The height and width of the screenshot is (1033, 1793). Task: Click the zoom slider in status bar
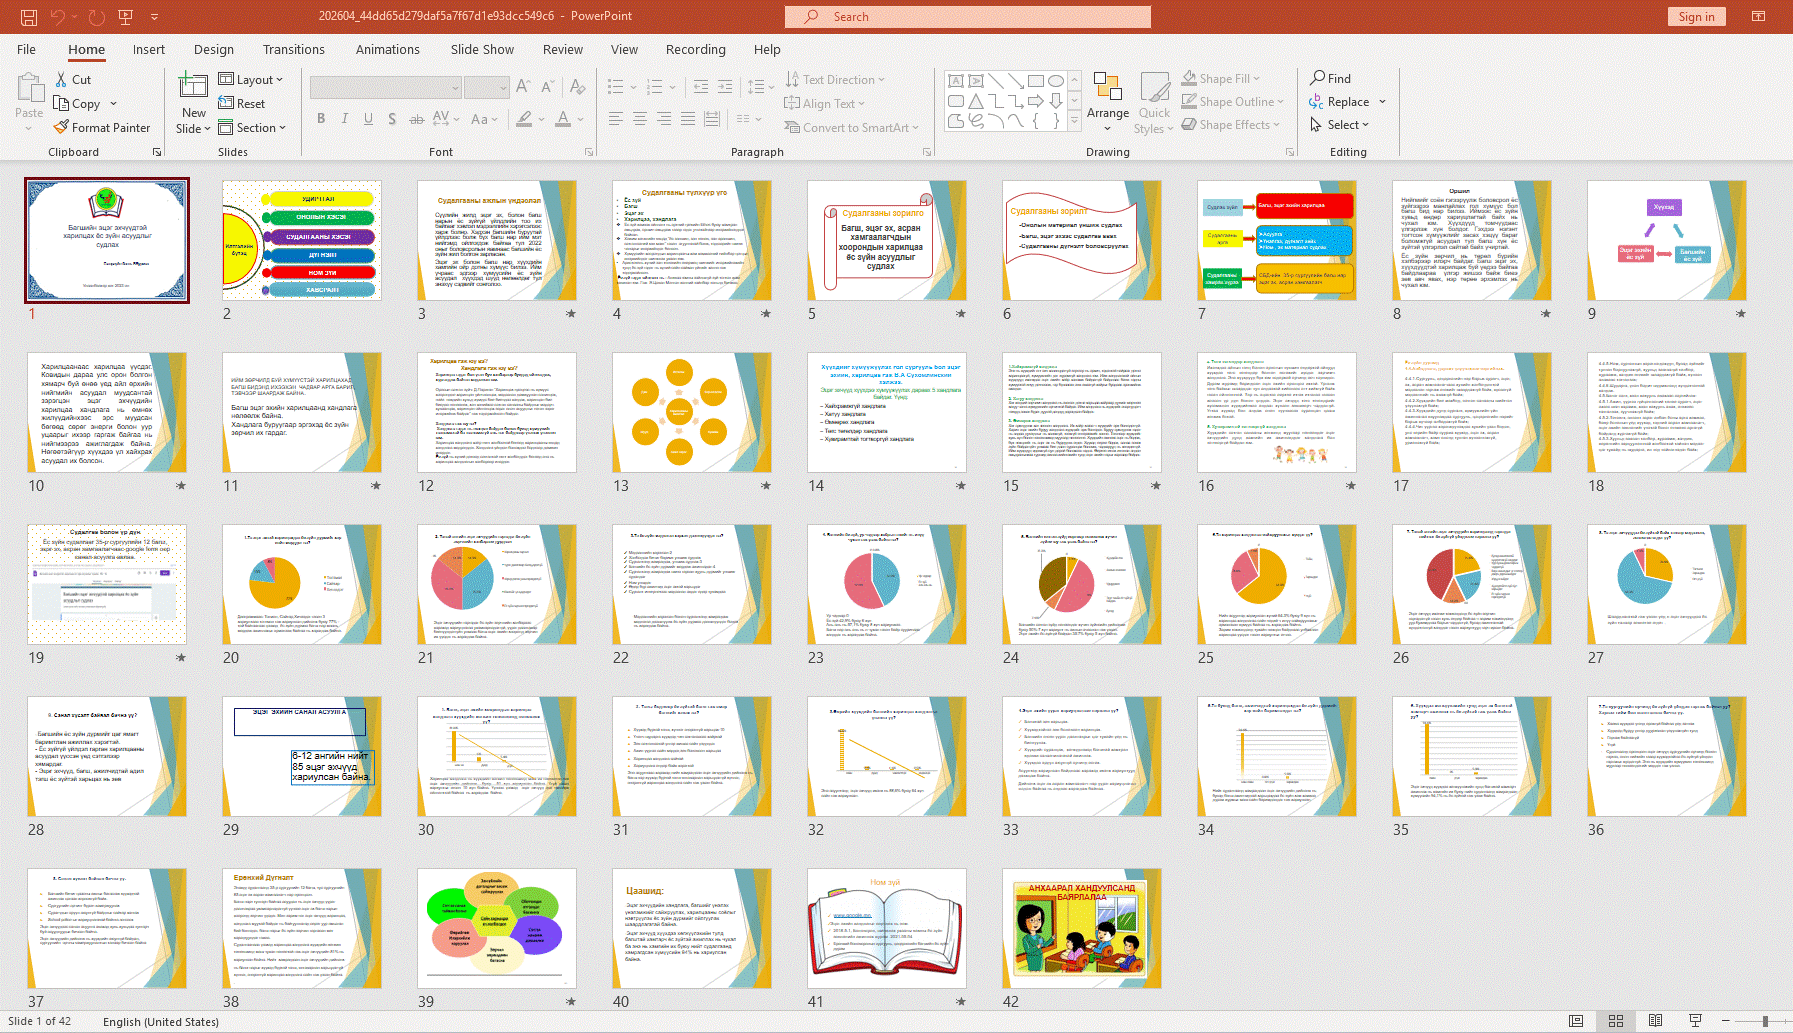[1765, 1021]
